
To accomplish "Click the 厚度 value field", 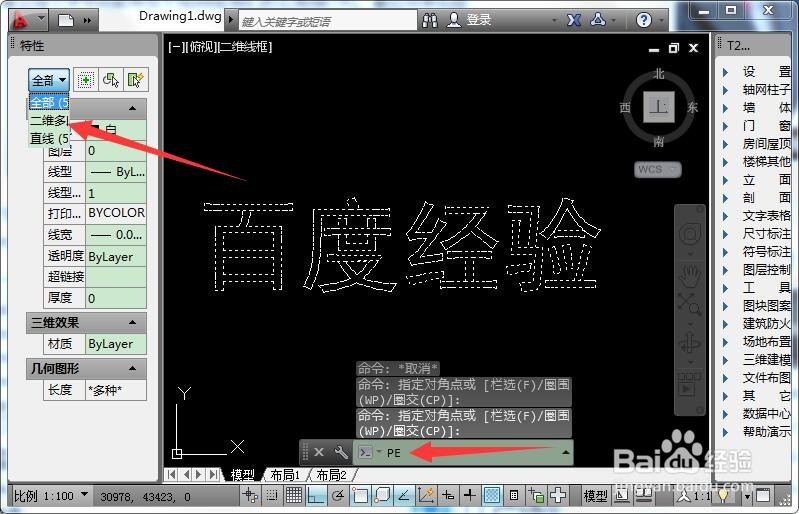I will 116,298.
